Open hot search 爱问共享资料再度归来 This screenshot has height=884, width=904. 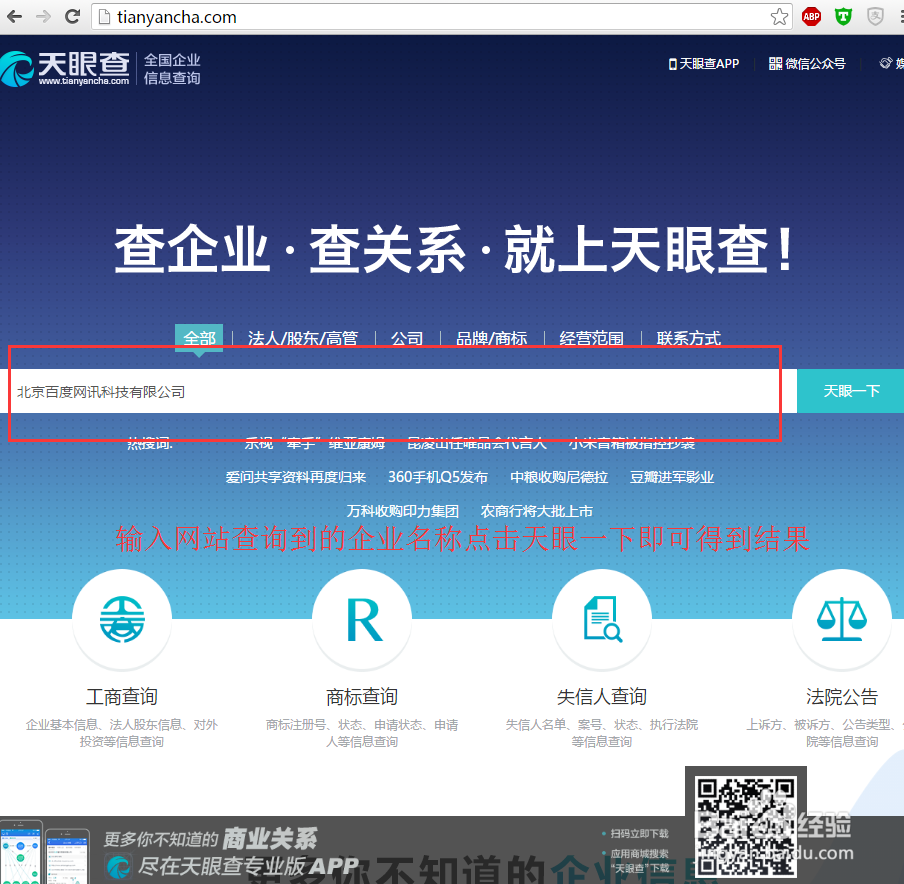pos(296,477)
